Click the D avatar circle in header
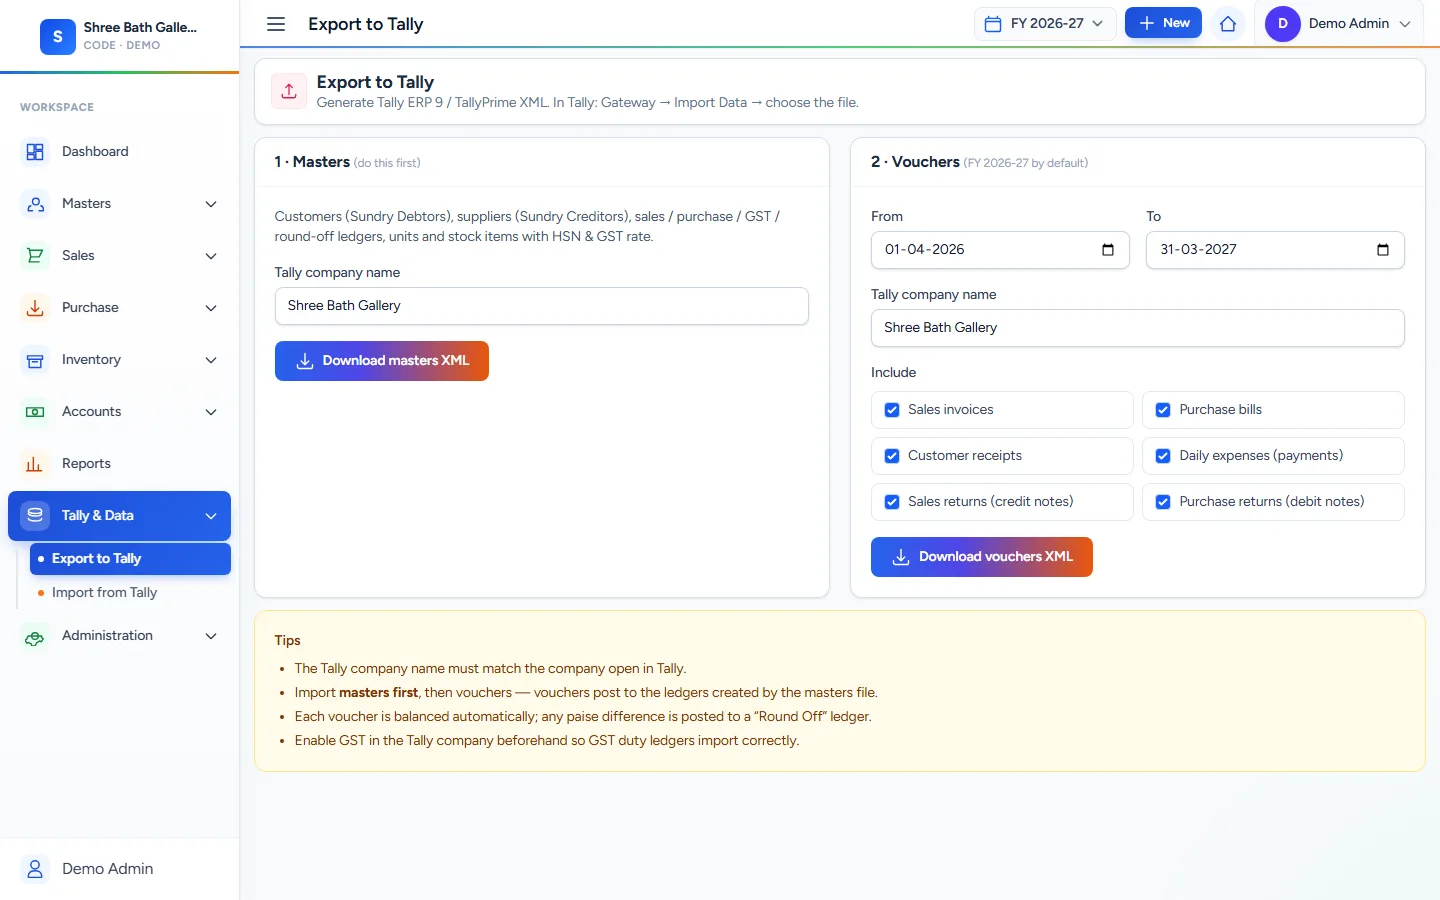Image resolution: width=1440 pixels, height=900 pixels. pyautogui.click(x=1282, y=24)
